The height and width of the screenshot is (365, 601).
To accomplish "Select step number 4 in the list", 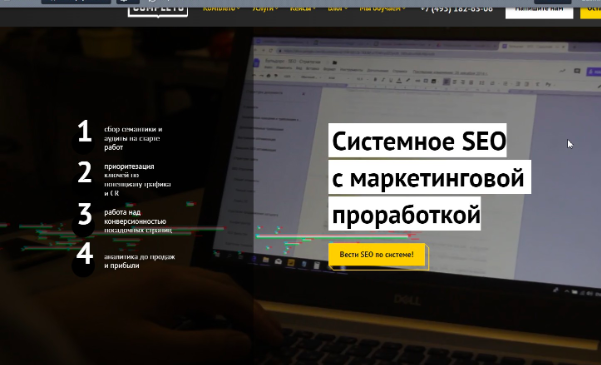I will tap(84, 253).
